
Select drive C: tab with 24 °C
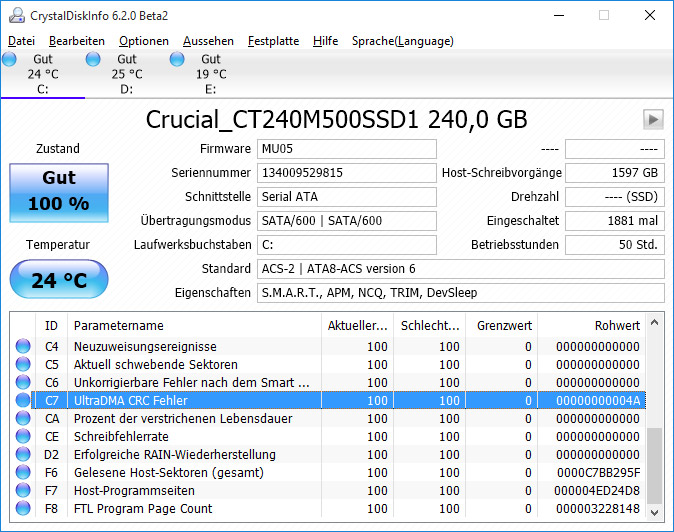(x=43, y=74)
